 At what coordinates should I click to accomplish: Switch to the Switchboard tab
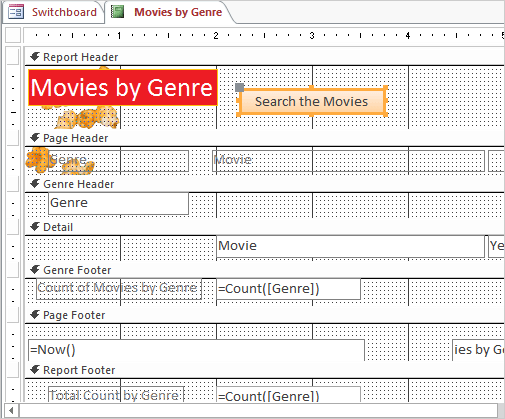[x=53, y=12]
